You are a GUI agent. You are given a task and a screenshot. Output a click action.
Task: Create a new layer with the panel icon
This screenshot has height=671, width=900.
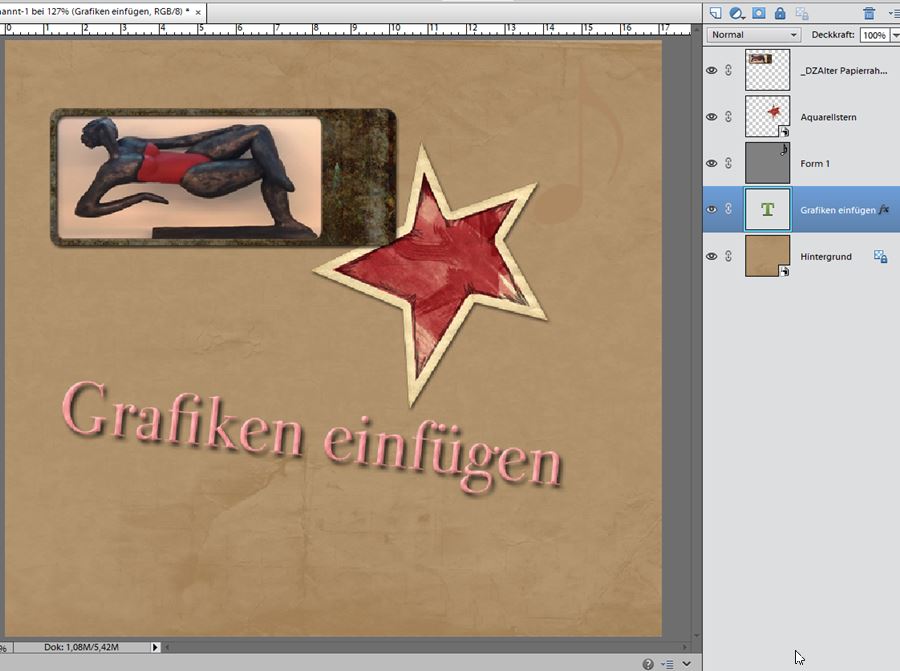[716, 13]
